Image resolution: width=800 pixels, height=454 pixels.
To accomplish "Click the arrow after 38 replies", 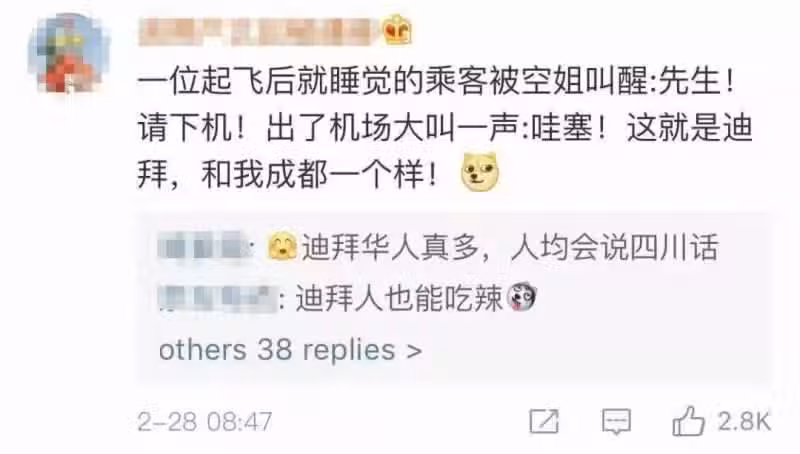I will pyautogui.click(x=414, y=351).
